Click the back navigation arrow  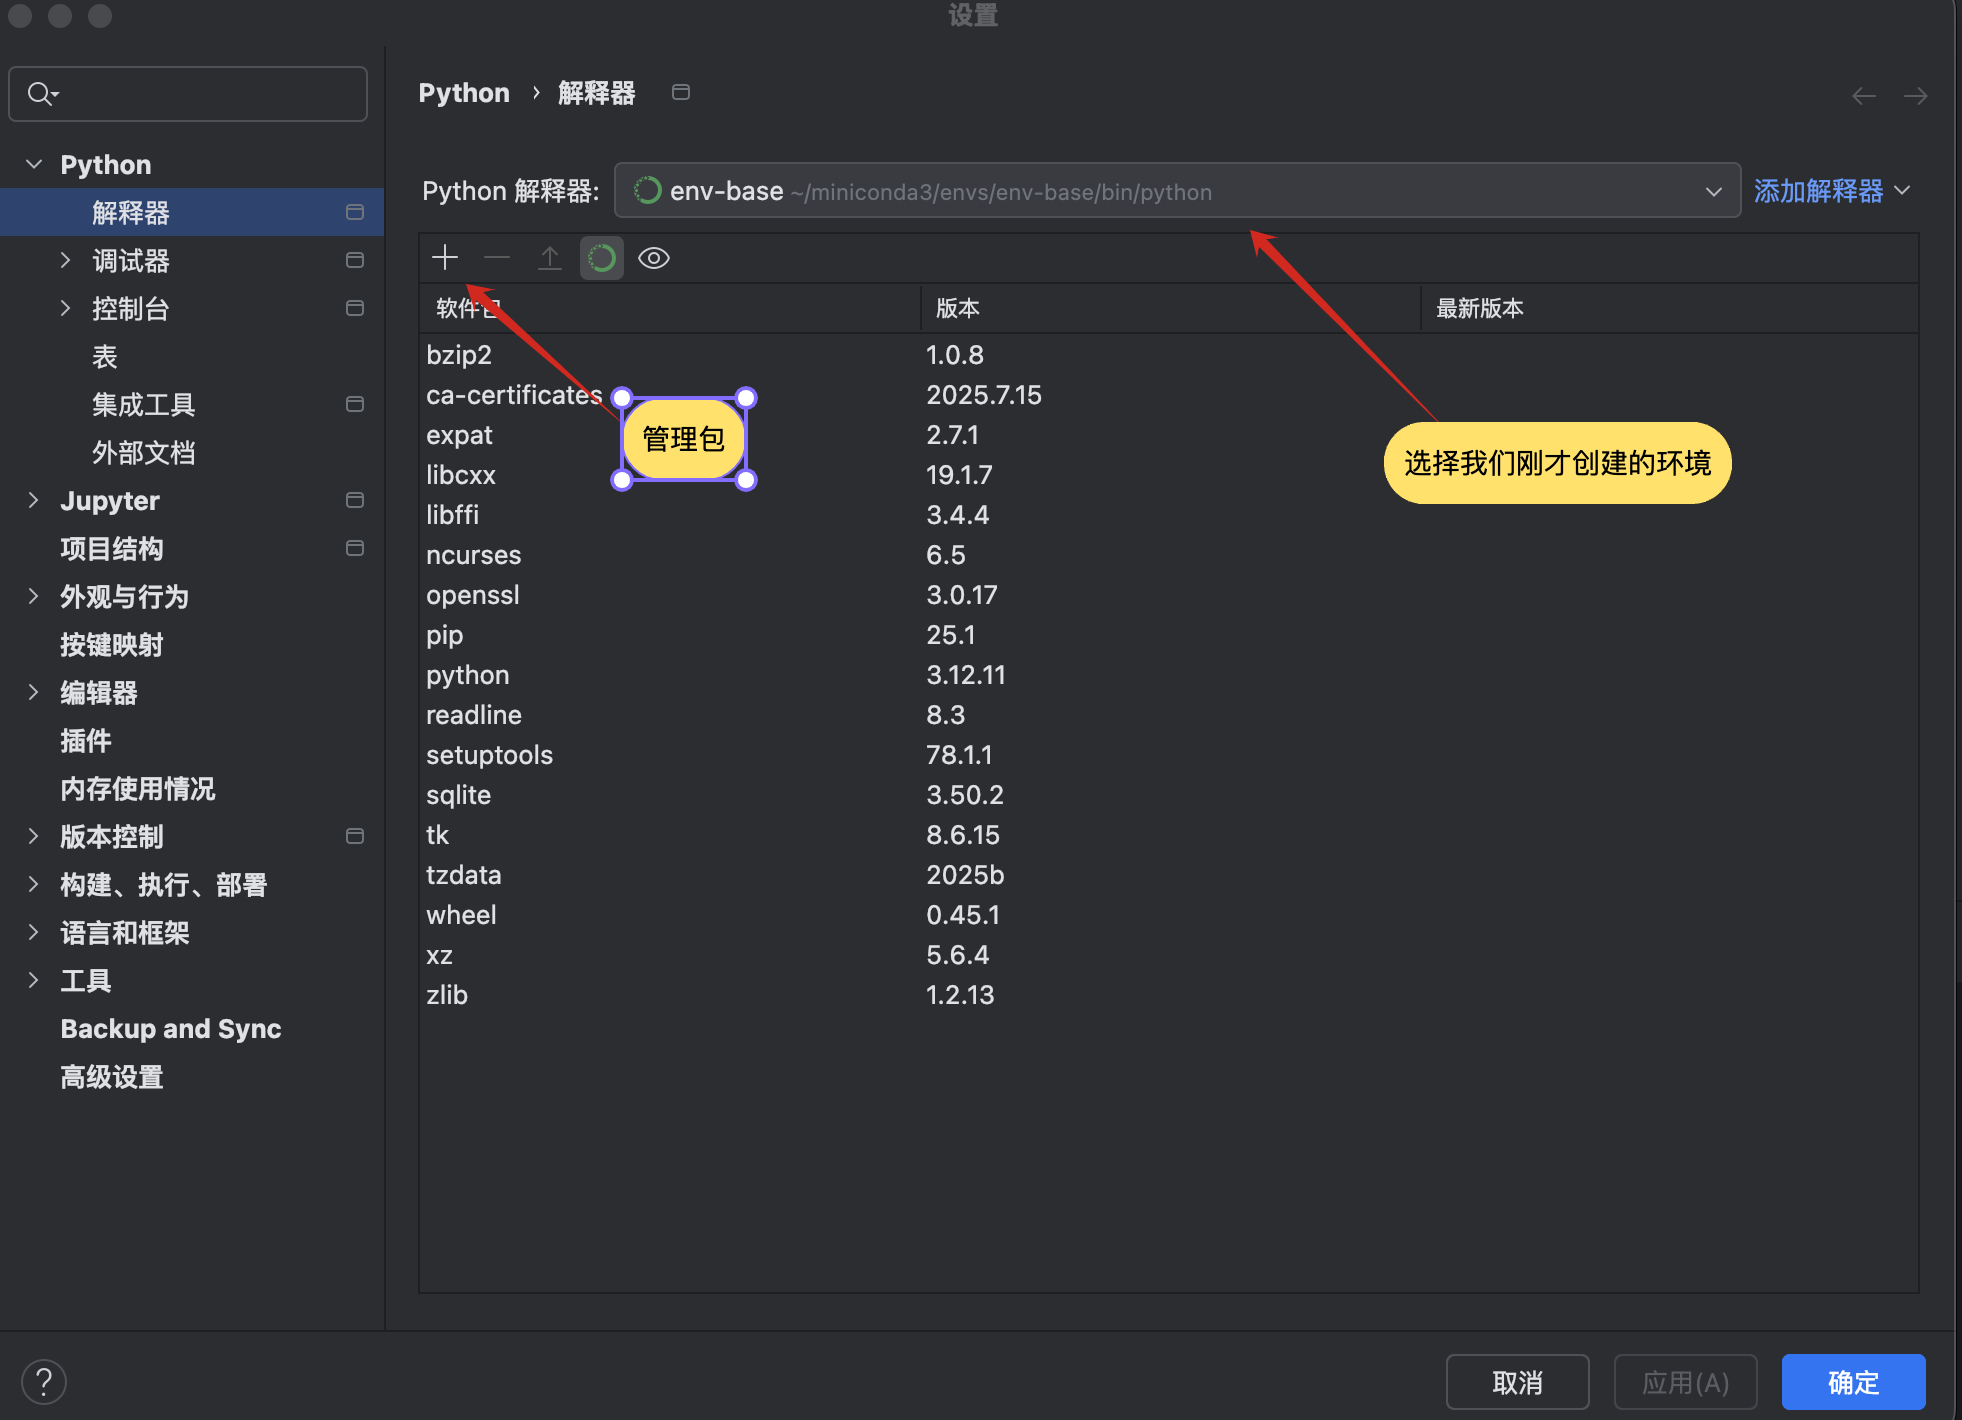pyautogui.click(x=1863, y=95)
